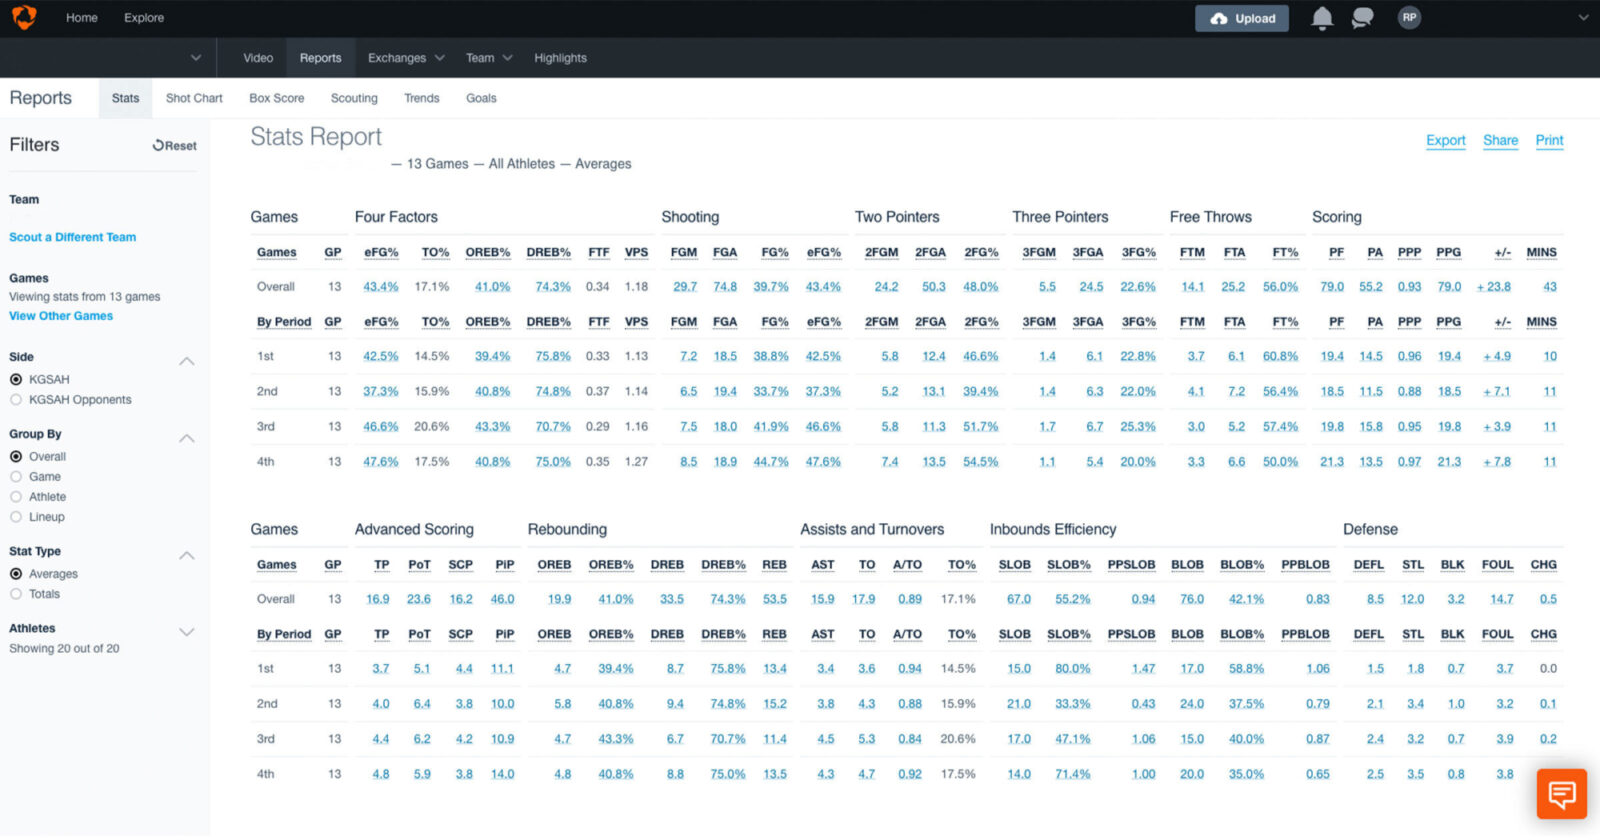
Task: Open the Exchanges dropdown menu
Action: point(405,58)
